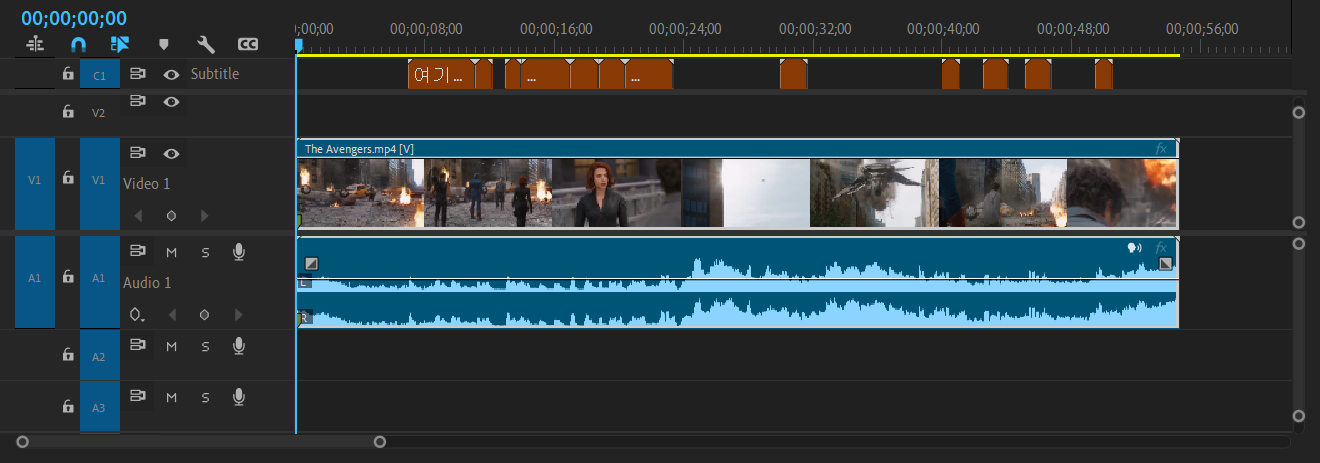The width and height of the screenshot is (1320, 463).
Task: Go to next keyframe on Video 1
Action: (205, 215)
